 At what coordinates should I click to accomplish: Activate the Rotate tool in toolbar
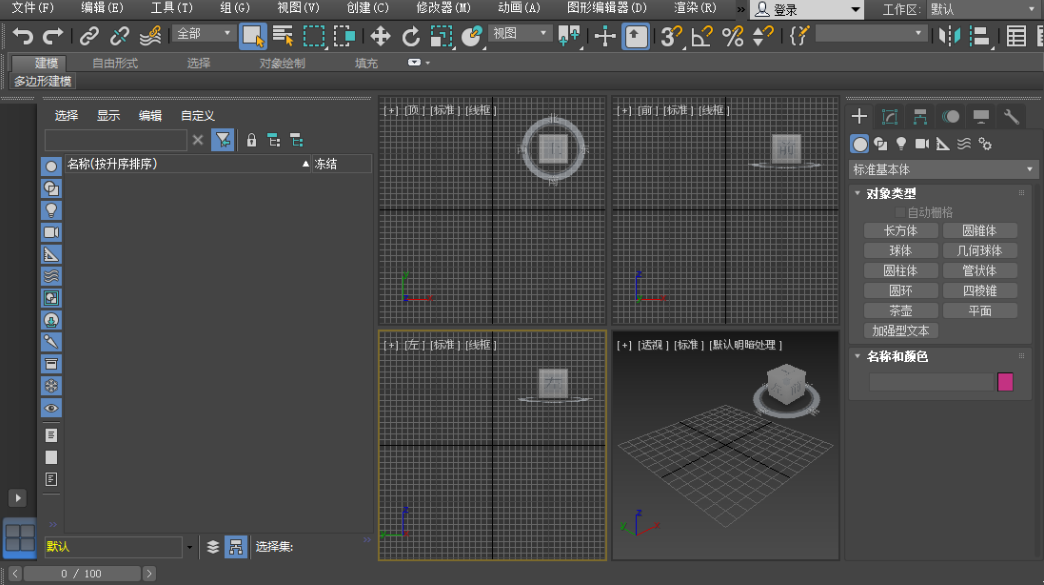(411, 36)
